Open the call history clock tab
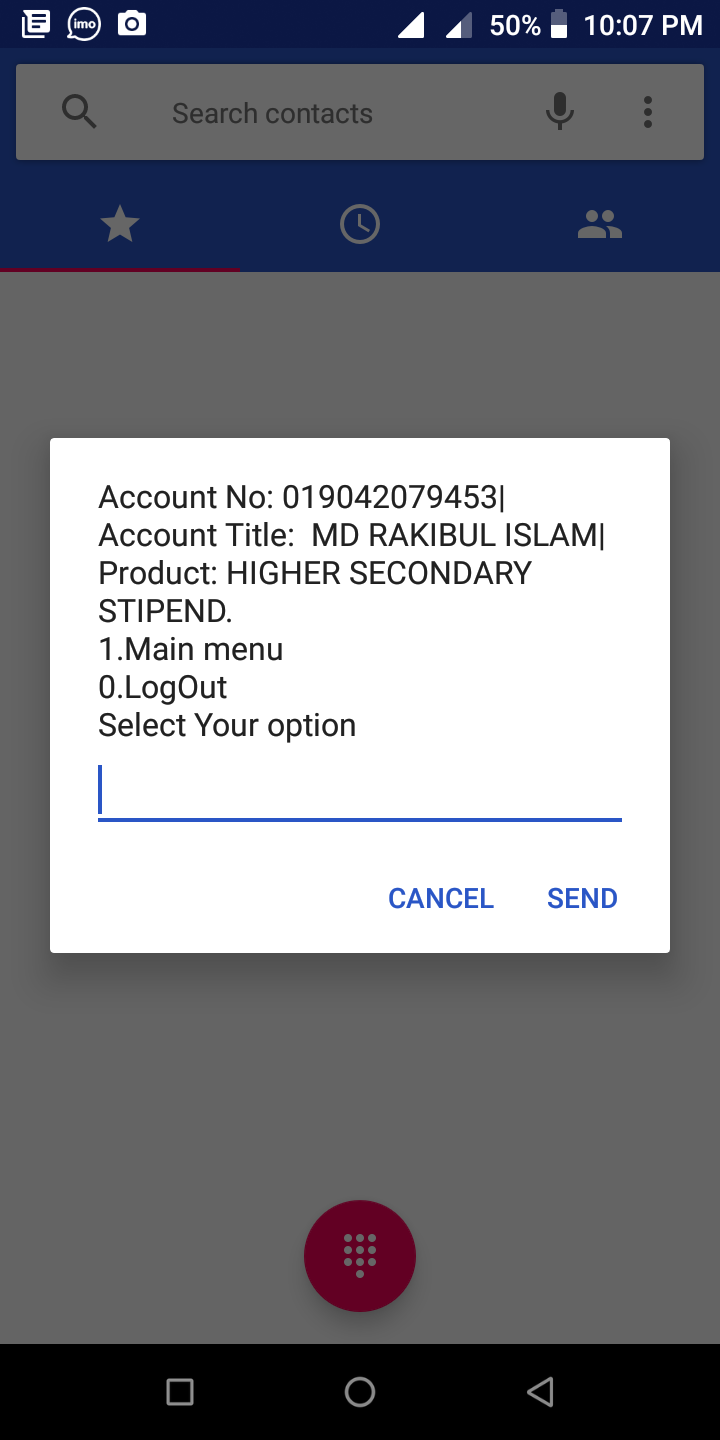This screenshot has height=1440, width=720. coord(360,224)
